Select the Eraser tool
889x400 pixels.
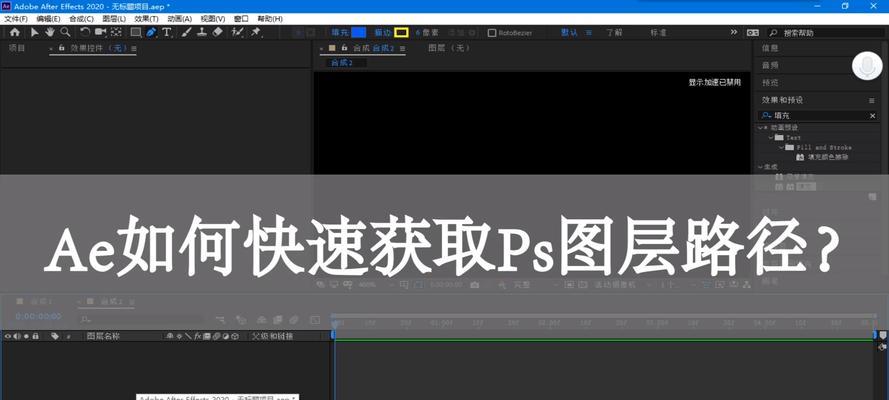[217, 32]
